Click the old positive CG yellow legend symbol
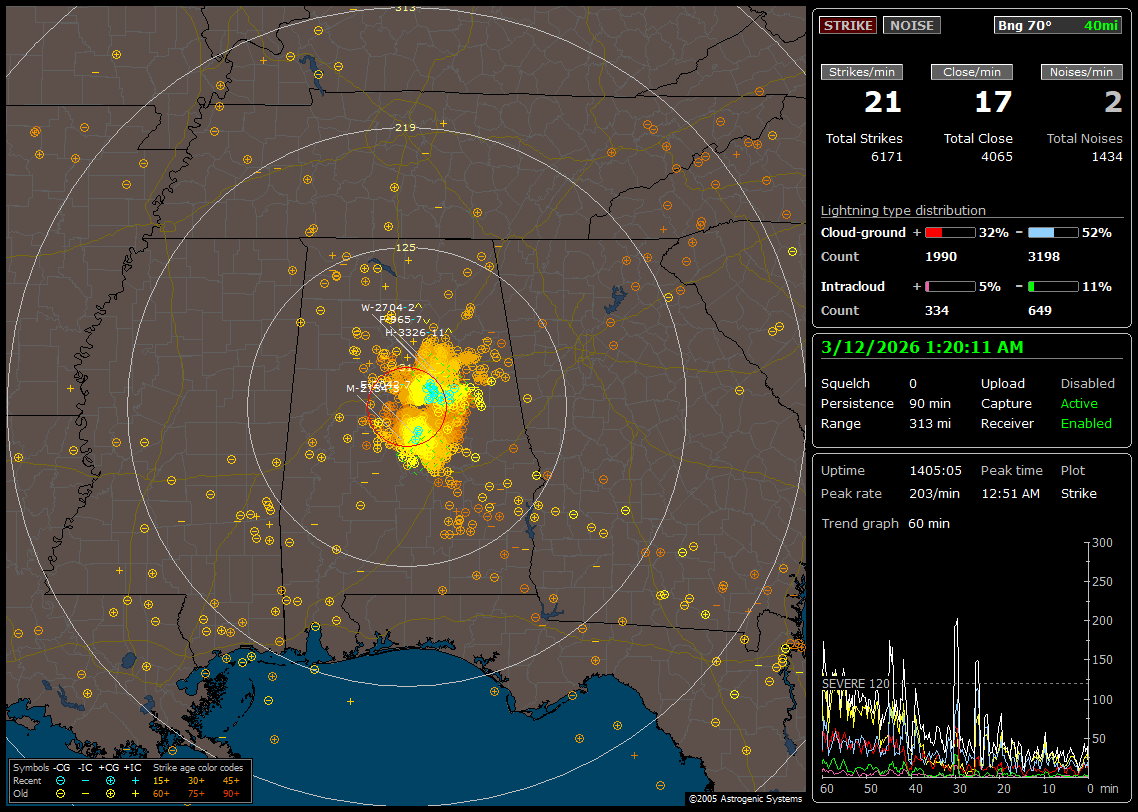Image resolution: width=1138 pixels, height=812 pixels. coord(110,792)
